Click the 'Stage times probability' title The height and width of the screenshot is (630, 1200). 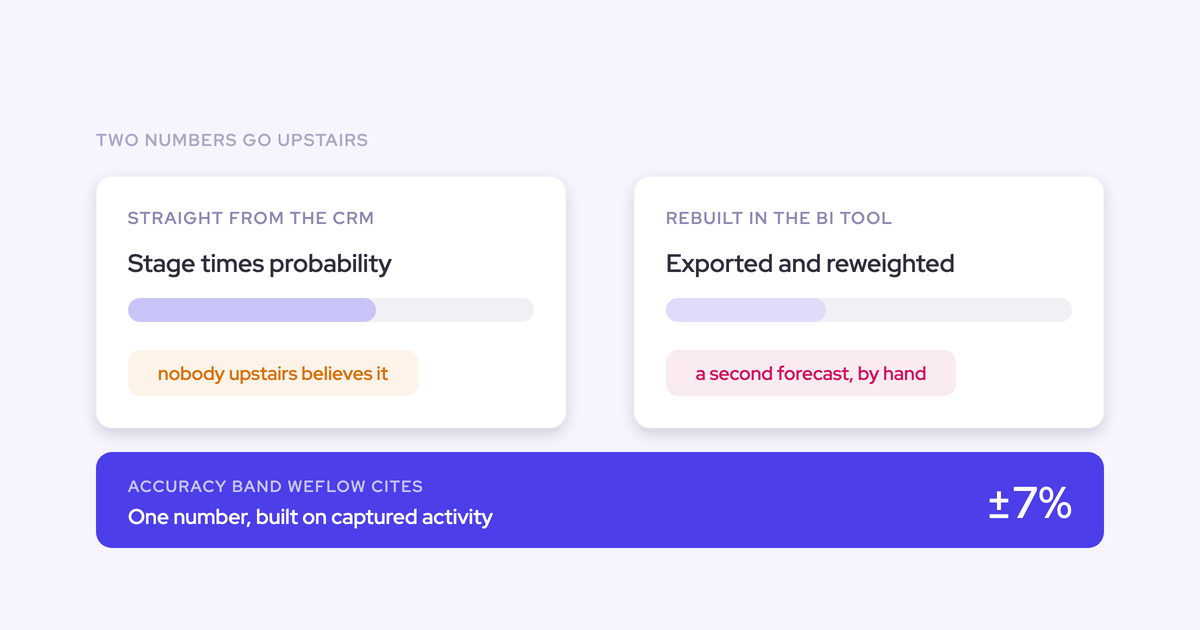click(260, 264)
